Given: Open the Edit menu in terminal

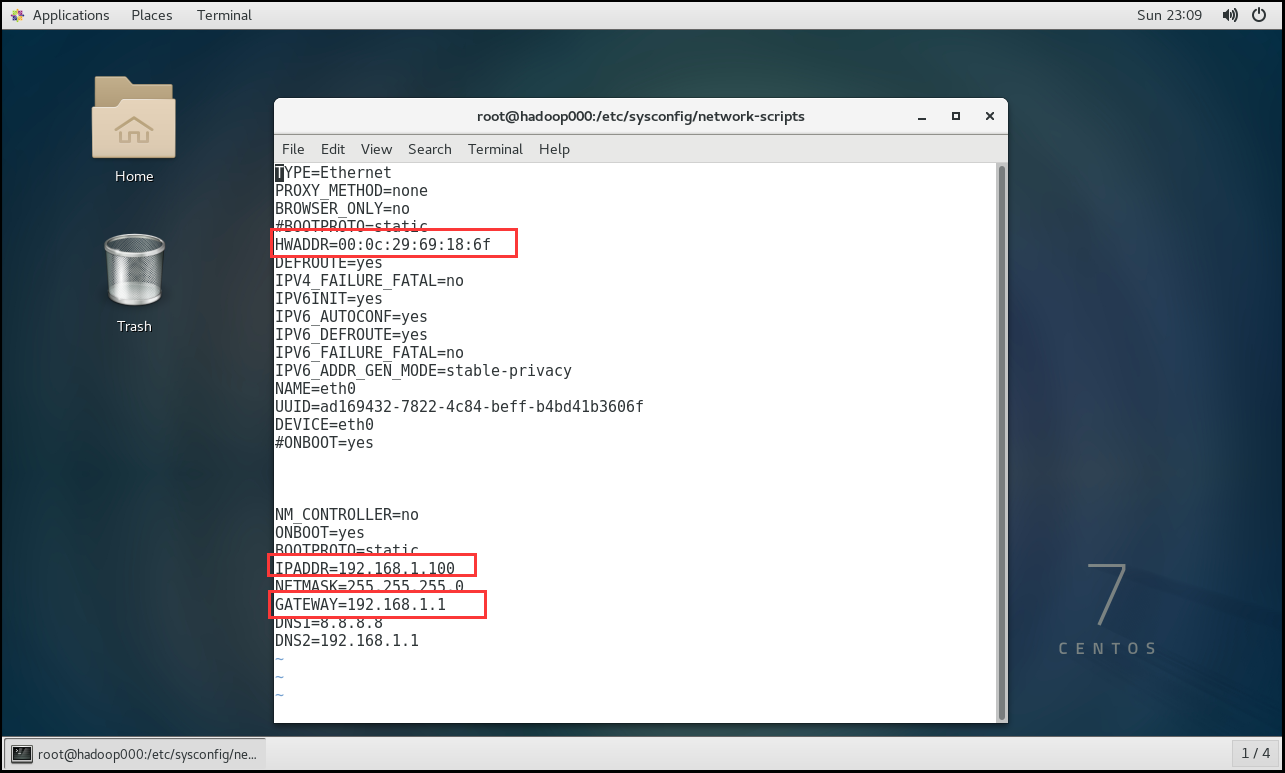Looking at the screenshot, I should pyautogui.click(x=333, y=149).
